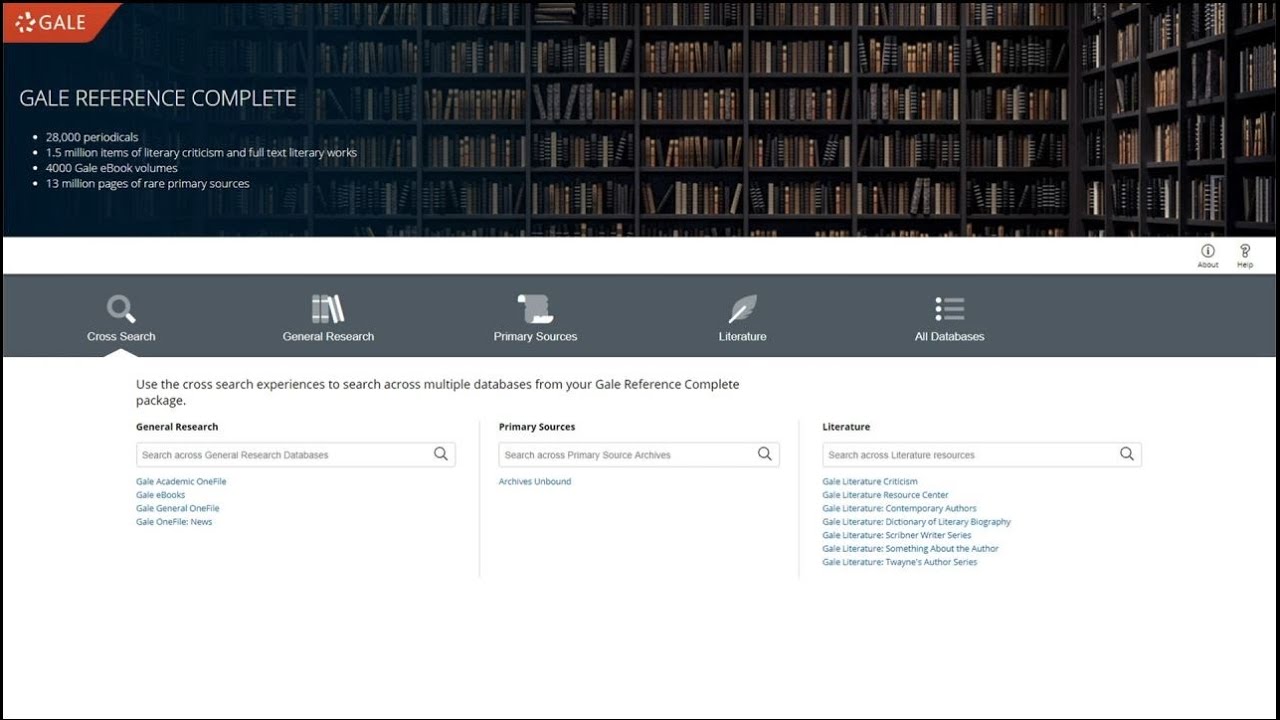Viewport: 1280px width, 720px height.
Task: Open the About info icon
Action: pyautogui.click(x=1208, y=251)
